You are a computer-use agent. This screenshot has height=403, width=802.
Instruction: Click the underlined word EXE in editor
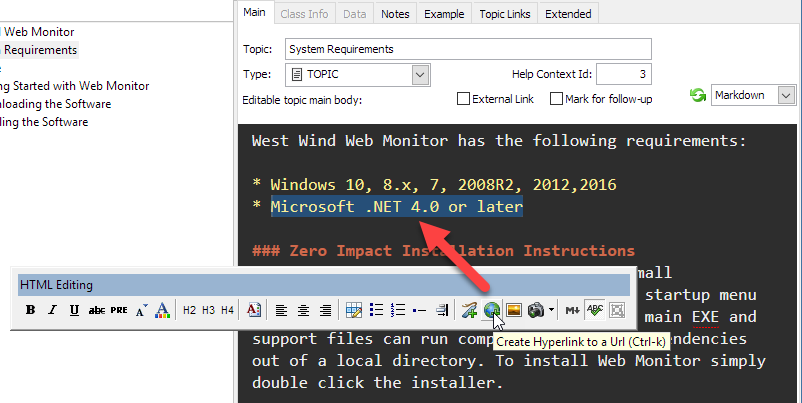pos(705,317)
